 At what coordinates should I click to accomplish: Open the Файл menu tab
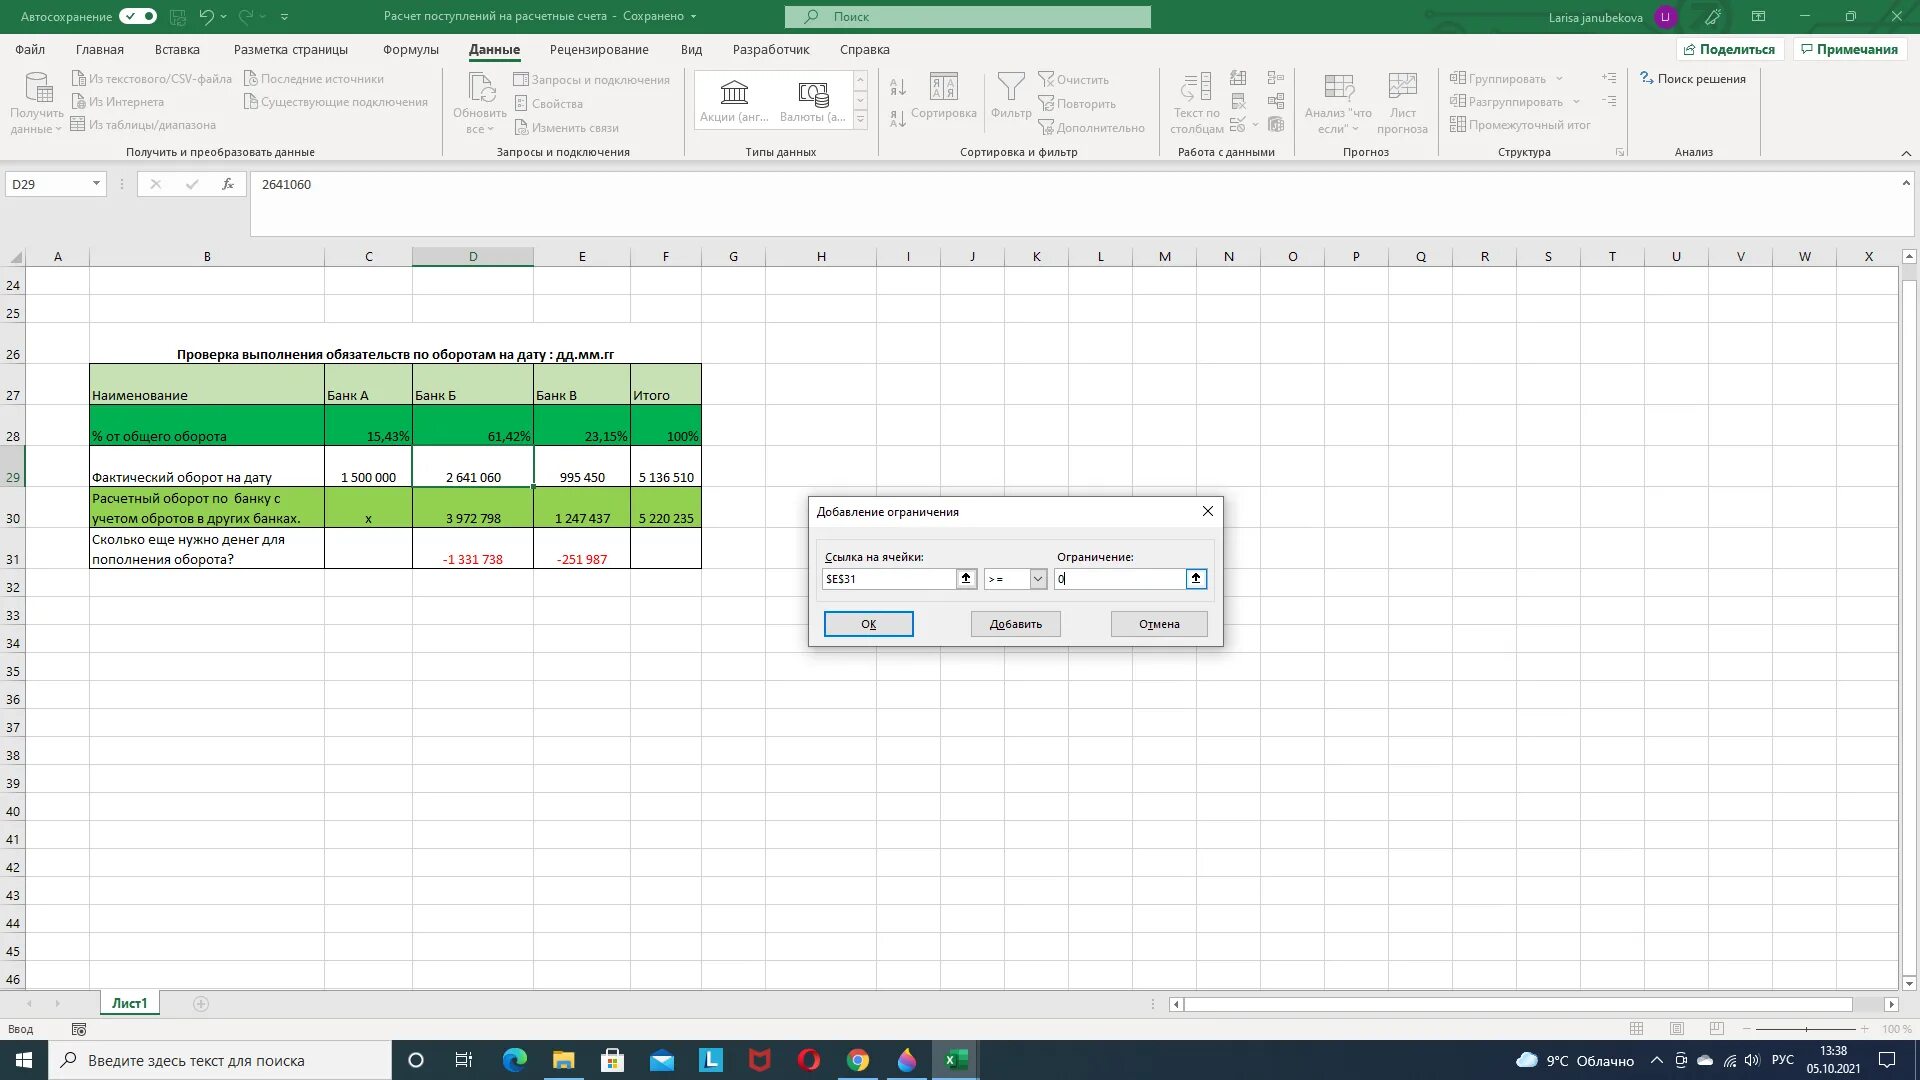pos(30,49)
